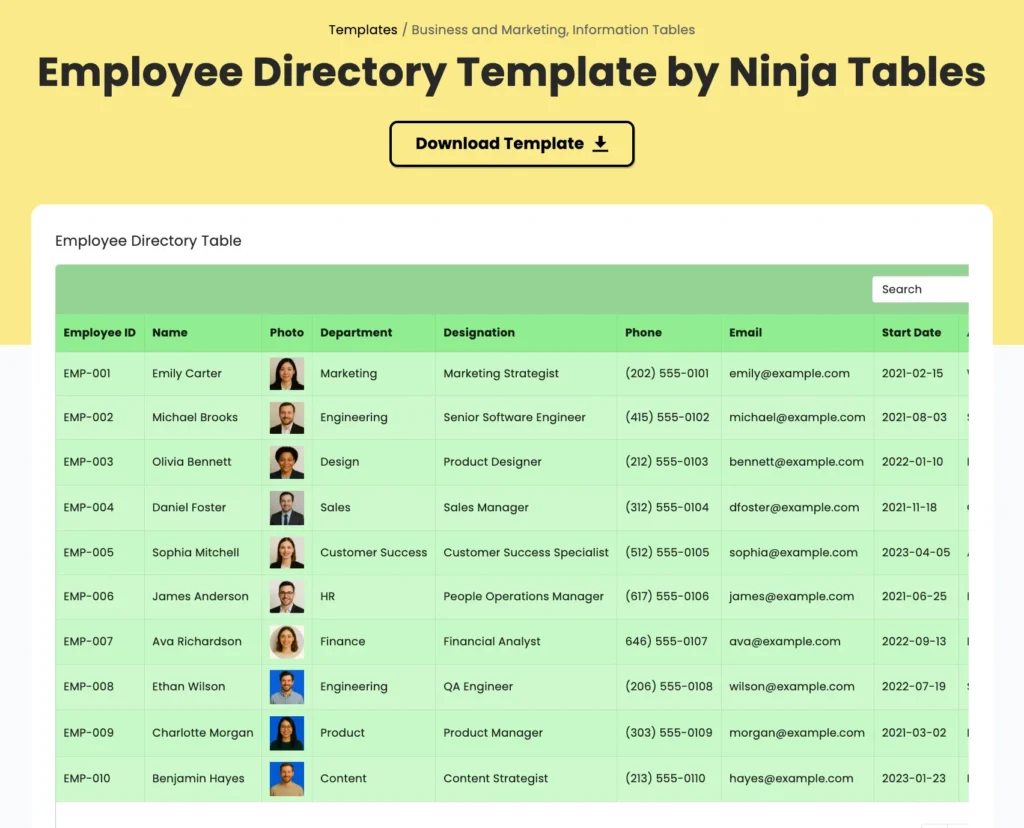Viewport: 1024px width, 828px height.
Task: Click the name Charlotte Morgan
Action: point(202,733)
